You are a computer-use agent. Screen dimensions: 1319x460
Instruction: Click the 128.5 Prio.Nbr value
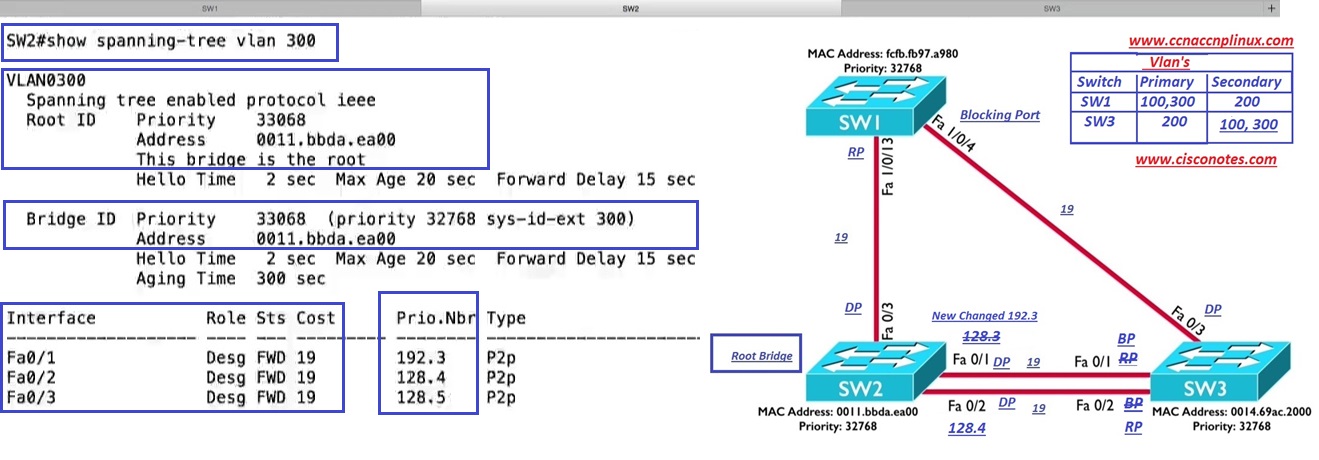point(421,398)
